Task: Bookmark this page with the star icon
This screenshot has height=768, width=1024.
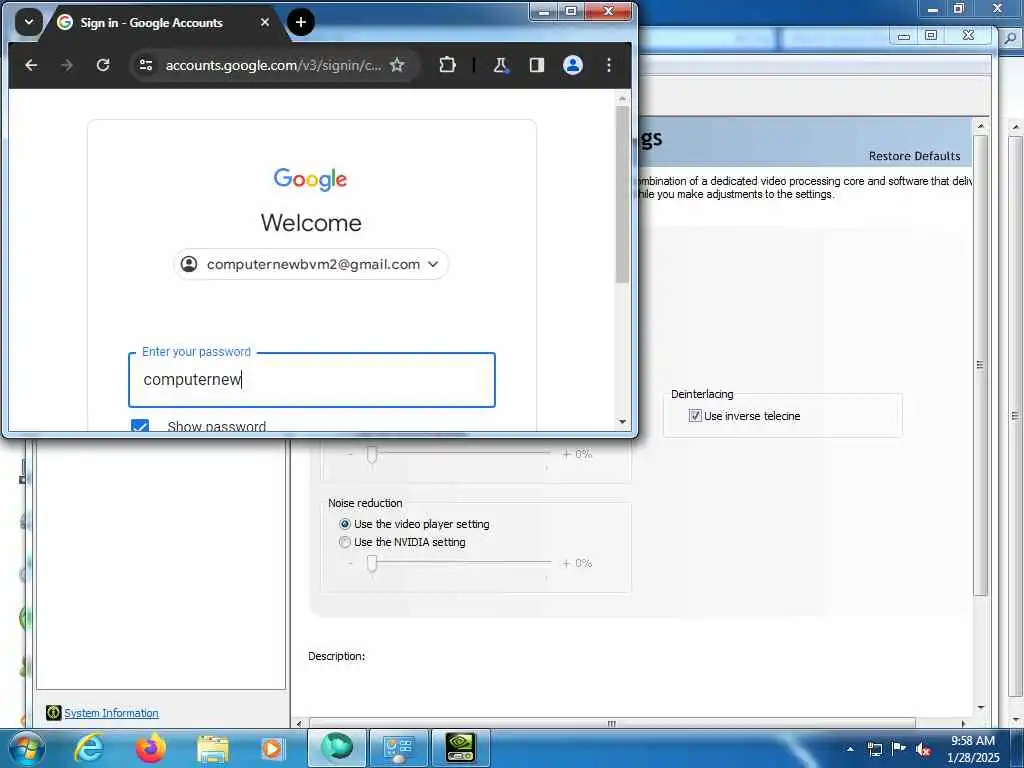Action: (x=397, y=65)
